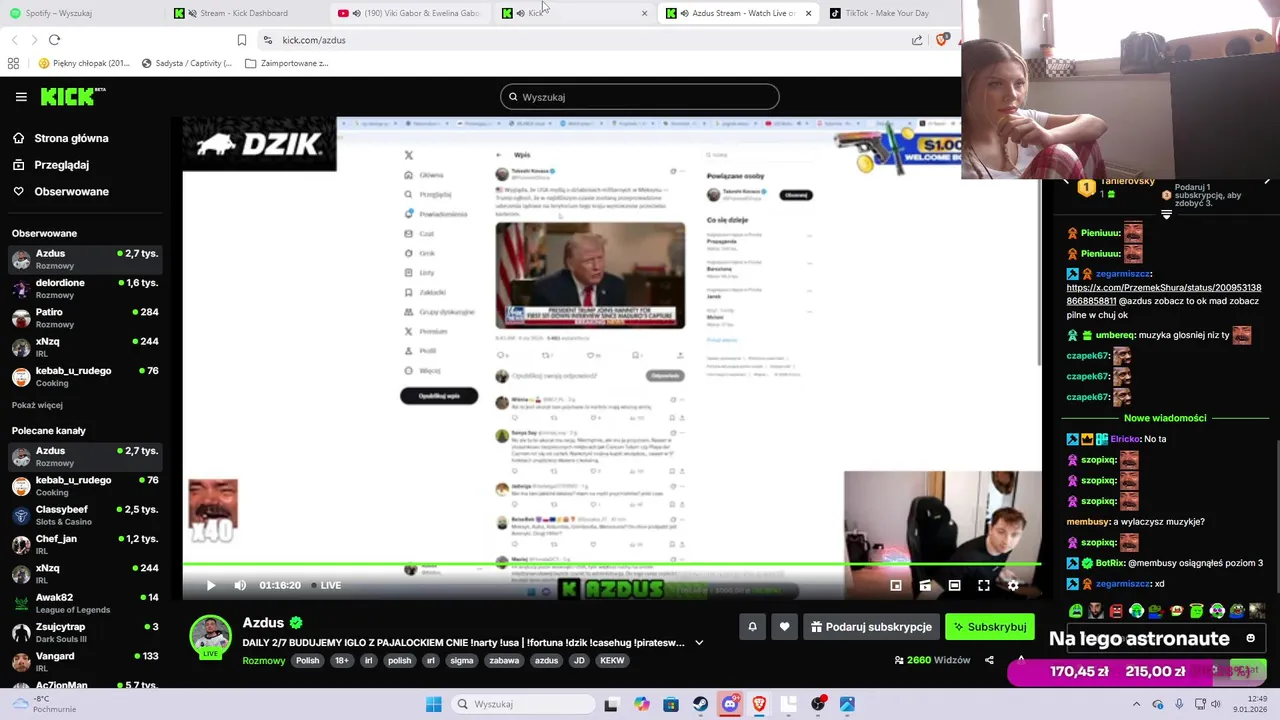This screenshot has width=1280, height=720.
Task: Click the Windows taskbar search box
Action: pos(521,704)
